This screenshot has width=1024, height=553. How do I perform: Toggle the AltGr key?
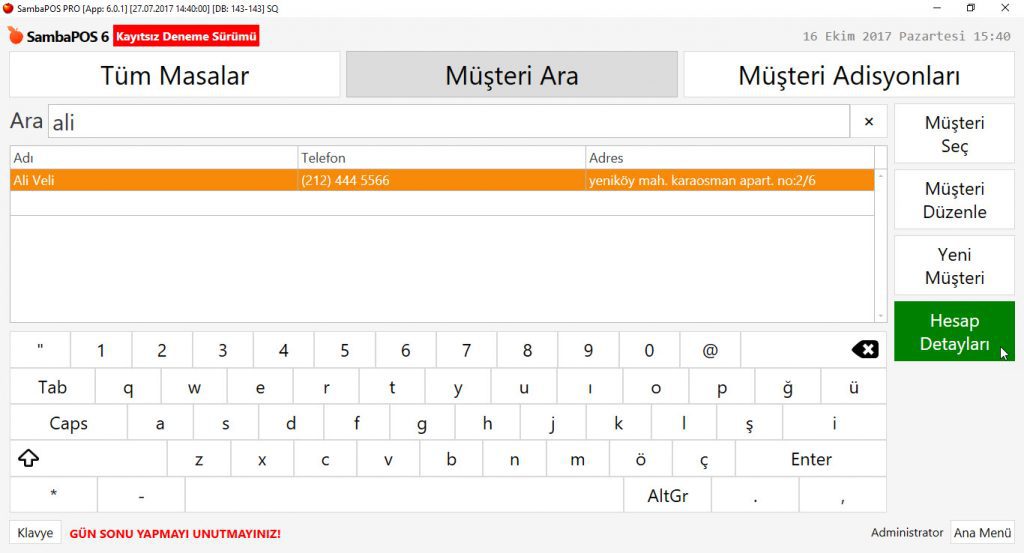[667, 495]
